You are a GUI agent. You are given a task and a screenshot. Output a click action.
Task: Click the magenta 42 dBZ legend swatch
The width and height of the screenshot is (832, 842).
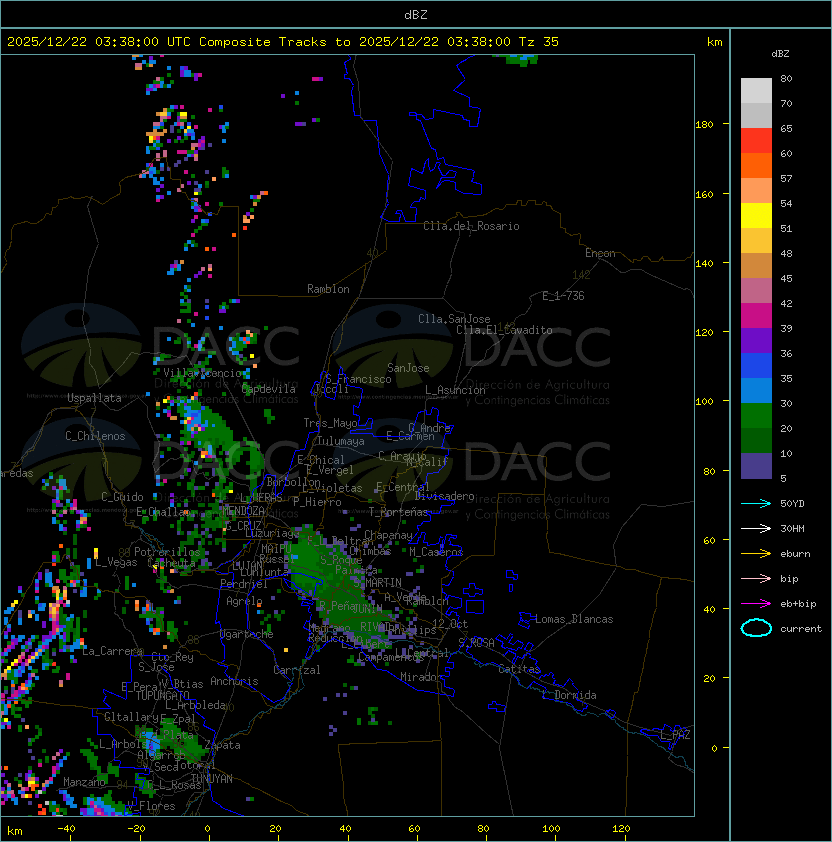pos(756,315)
